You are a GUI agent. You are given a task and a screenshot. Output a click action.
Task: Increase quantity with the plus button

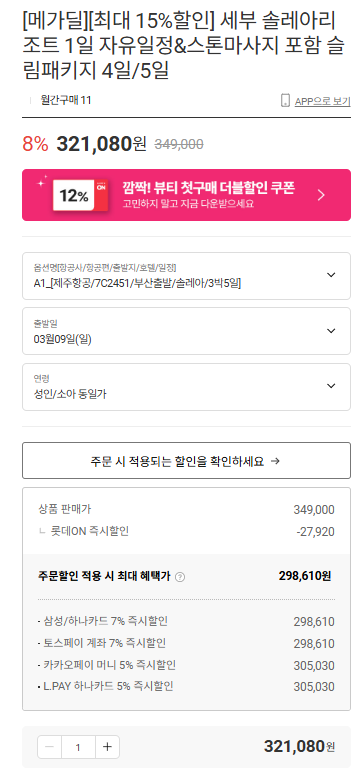tap(107, 747)
